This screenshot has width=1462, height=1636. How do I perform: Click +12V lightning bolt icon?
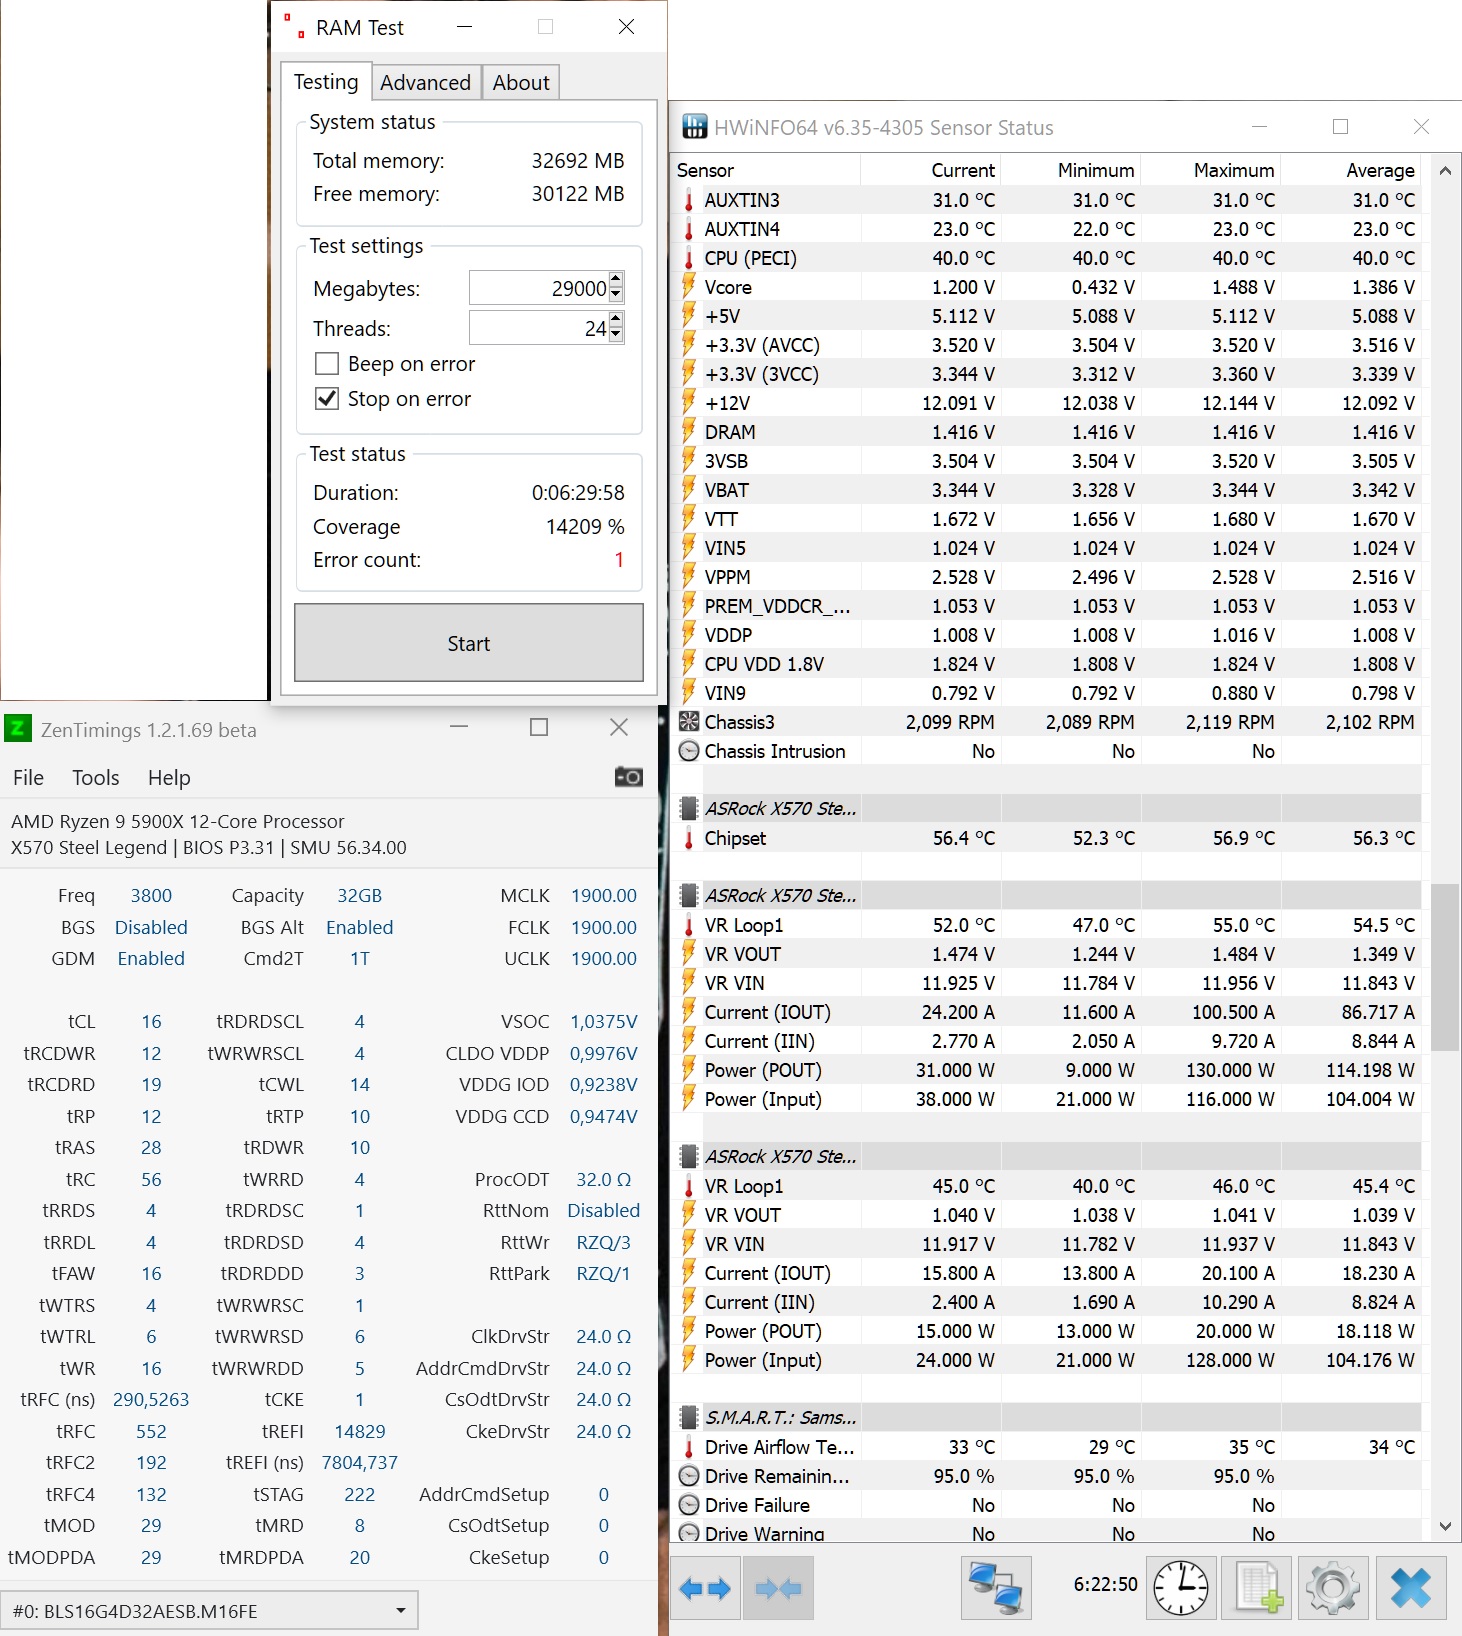tap(689, 403)
